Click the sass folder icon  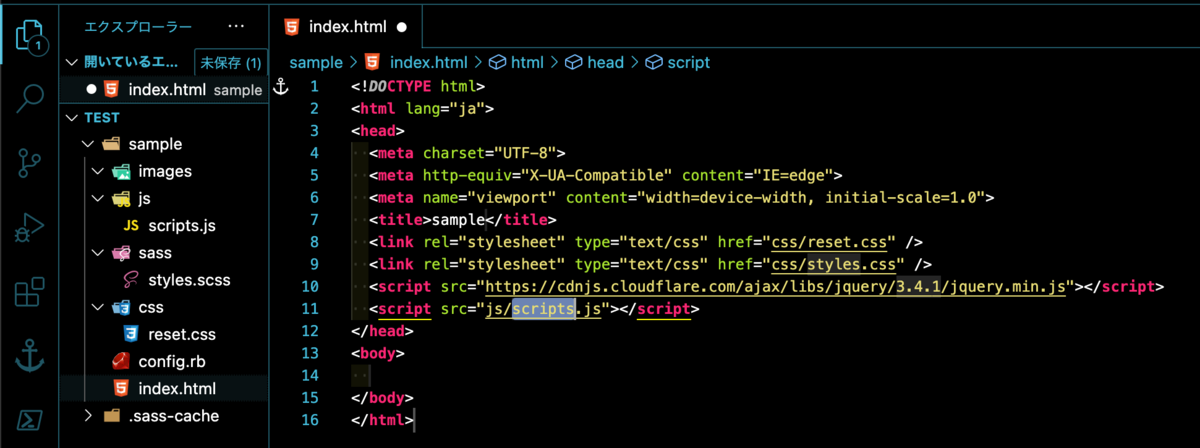pyautogui.click(x=120, y=253)
